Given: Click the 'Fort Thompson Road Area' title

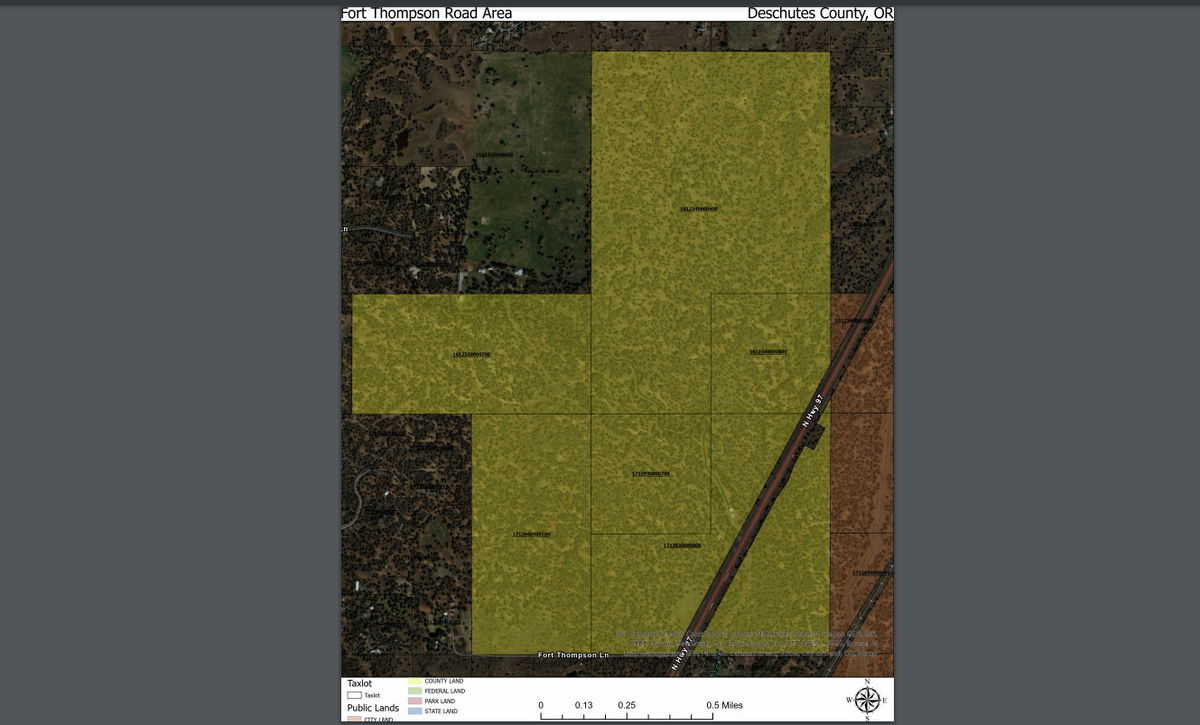Looking at the screenshot, I should tap(427, 13).
